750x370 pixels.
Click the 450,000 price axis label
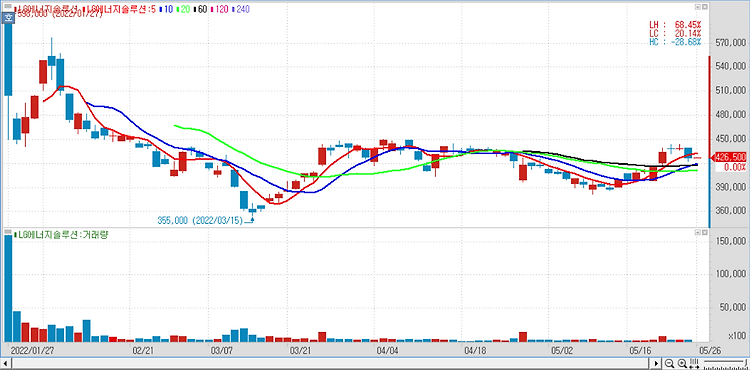730,139
